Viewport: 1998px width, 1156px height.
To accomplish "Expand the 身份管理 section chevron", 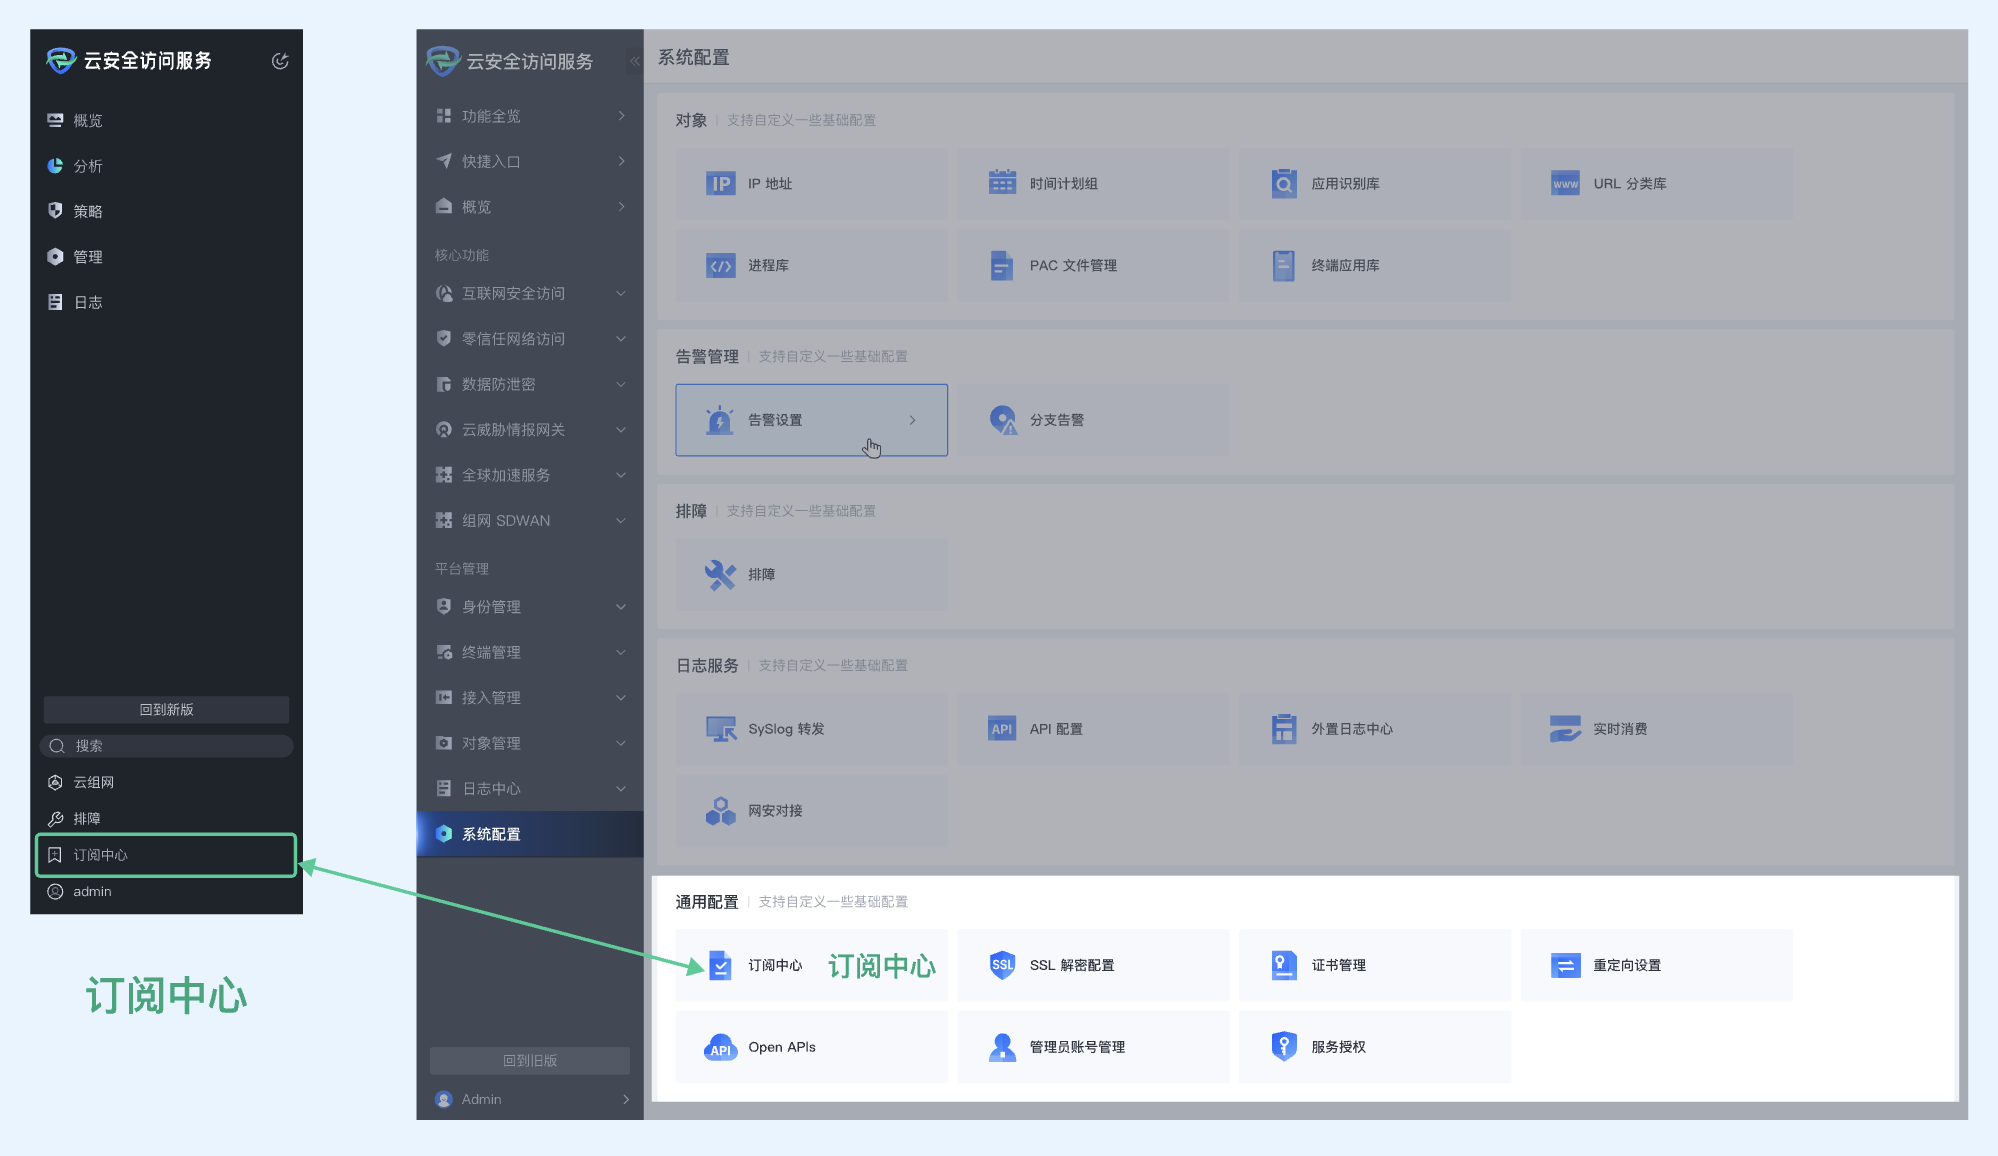I will pyautogui.click(x=621, y=607).
